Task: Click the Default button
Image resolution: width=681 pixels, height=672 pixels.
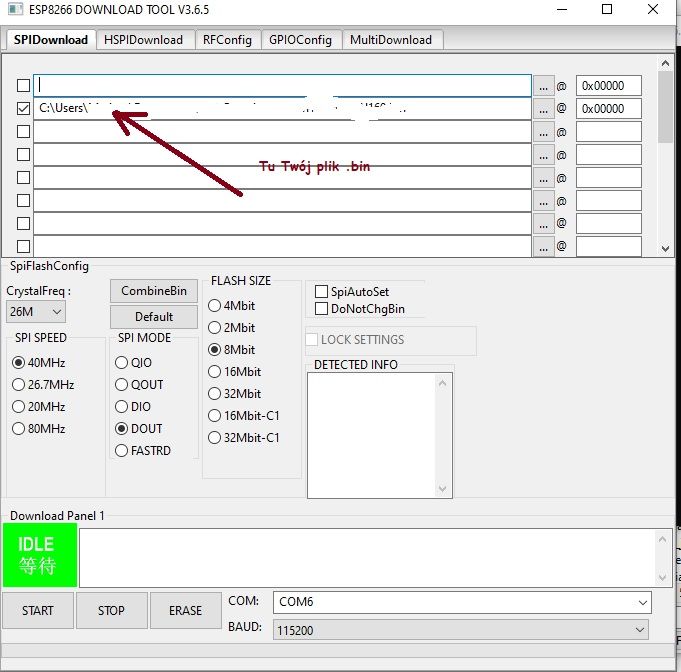Action: (x=154, y=317)
